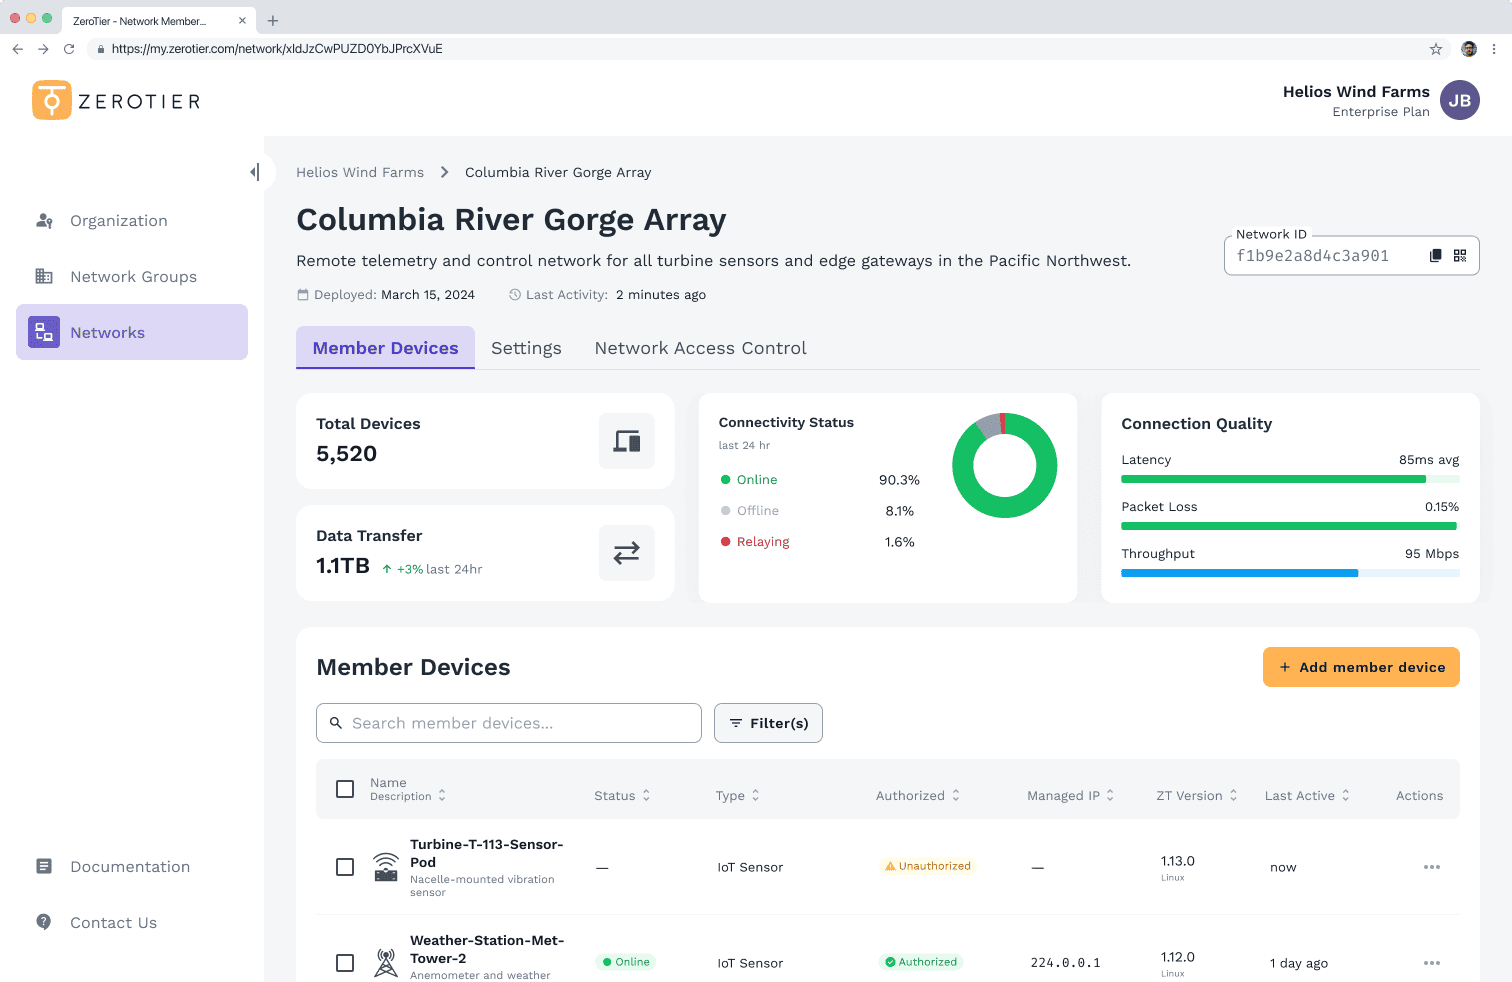Open the Filter(s) dropdown
This screenshot has width=1512, height=982.
pyautogui.click(x=768, y=723)
